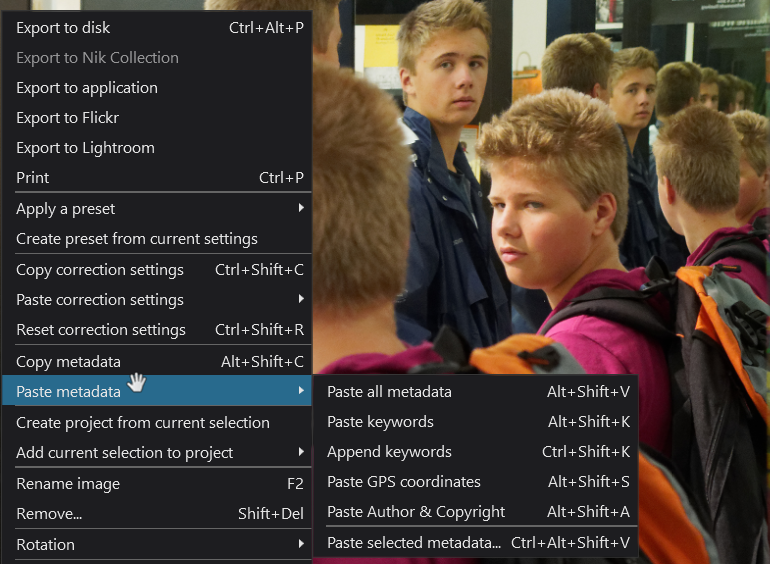Choose Export to Lightroom
The width and height of the screenshot is (770, 564).
coord(157,148)
